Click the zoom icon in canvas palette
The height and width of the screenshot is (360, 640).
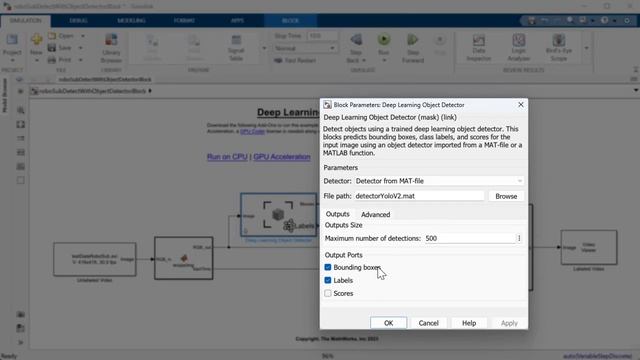coord(20,110)
